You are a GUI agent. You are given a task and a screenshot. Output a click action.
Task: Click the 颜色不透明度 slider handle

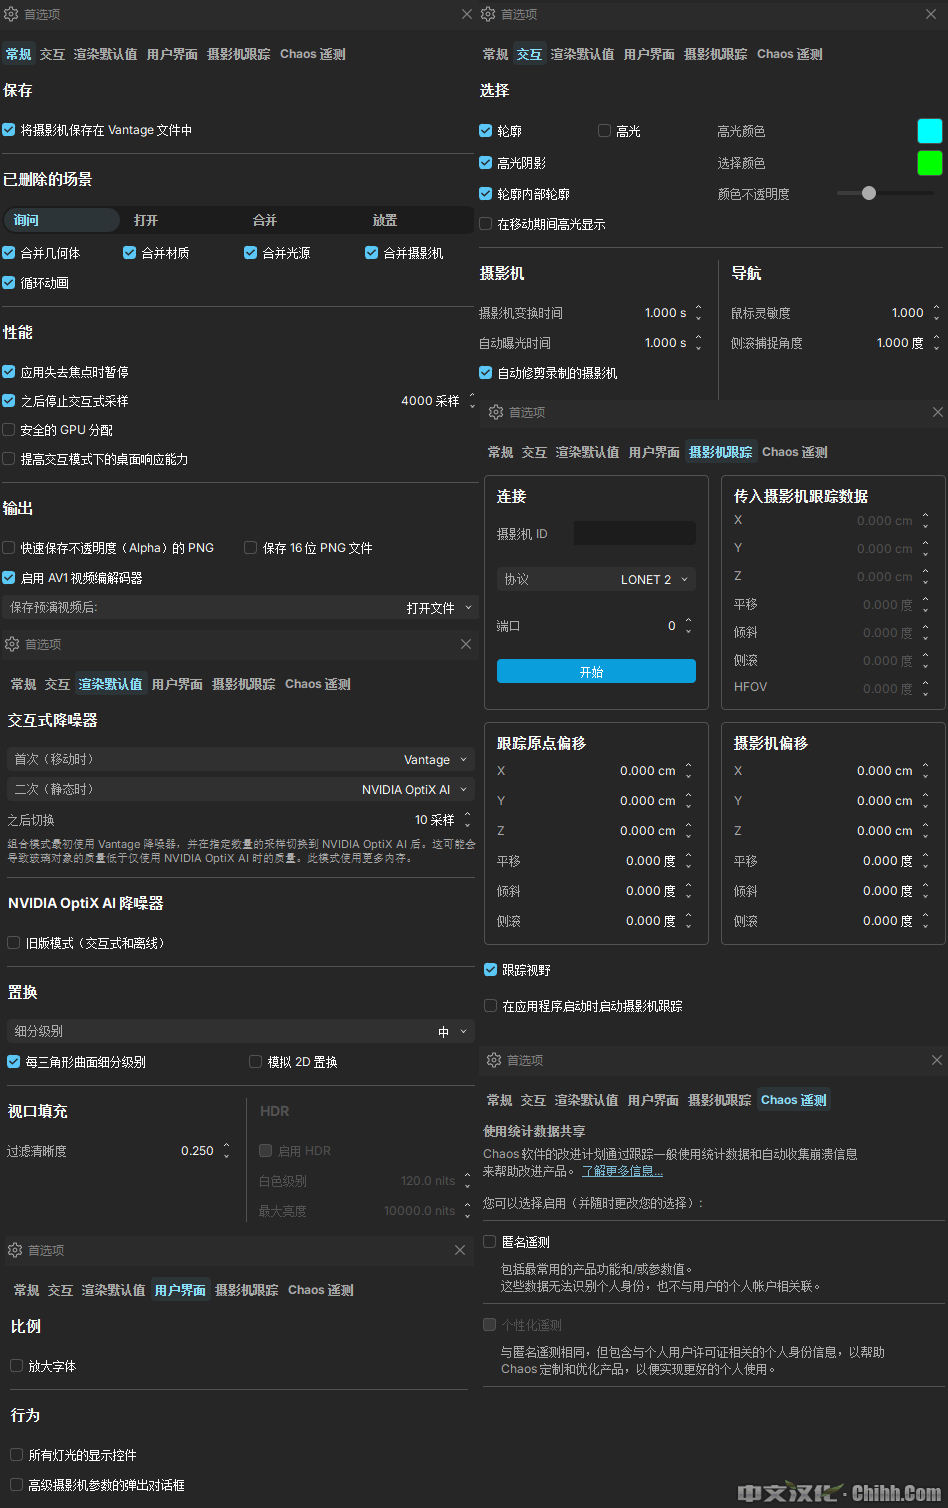tap(869, 194)
